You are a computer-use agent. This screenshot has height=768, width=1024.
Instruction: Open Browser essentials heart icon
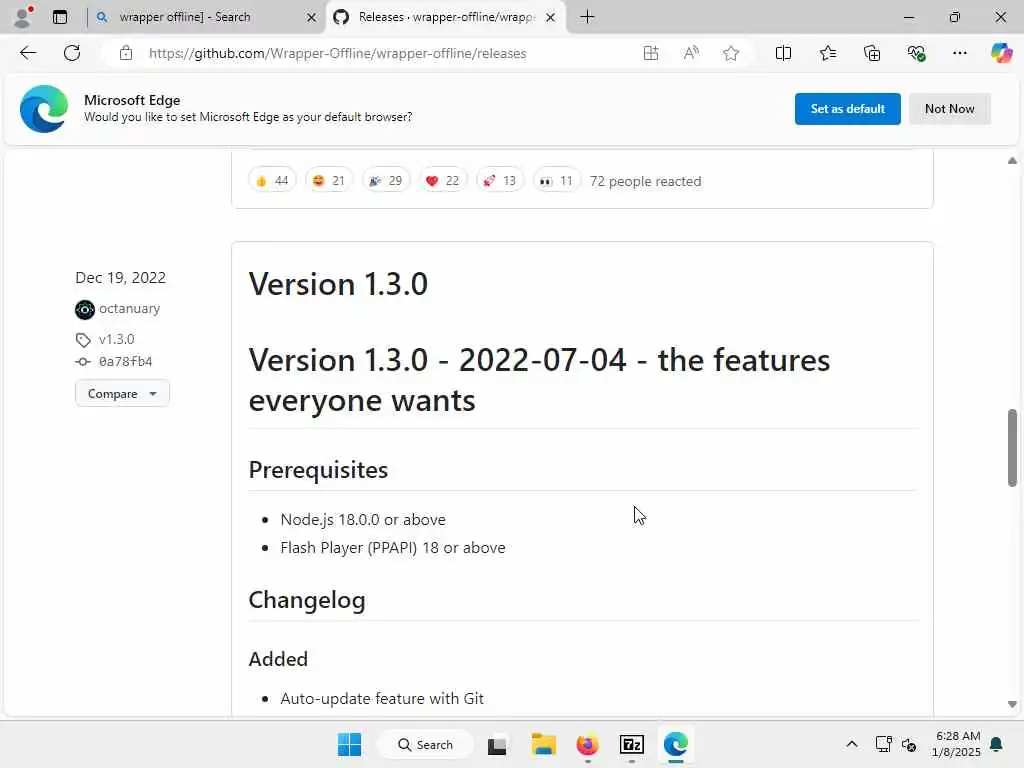[916, 54]
